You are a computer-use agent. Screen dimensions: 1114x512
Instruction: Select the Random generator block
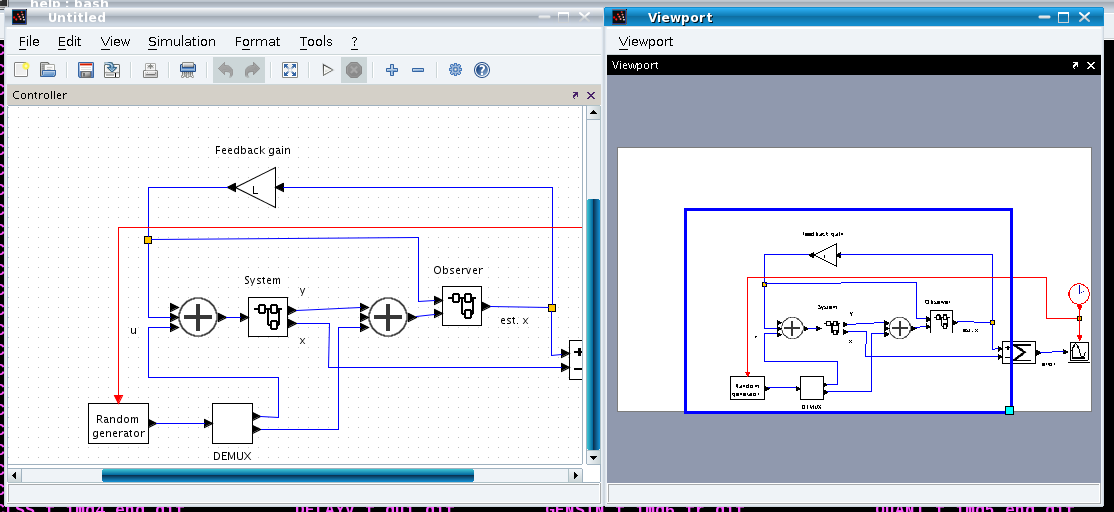click(118, 423)
